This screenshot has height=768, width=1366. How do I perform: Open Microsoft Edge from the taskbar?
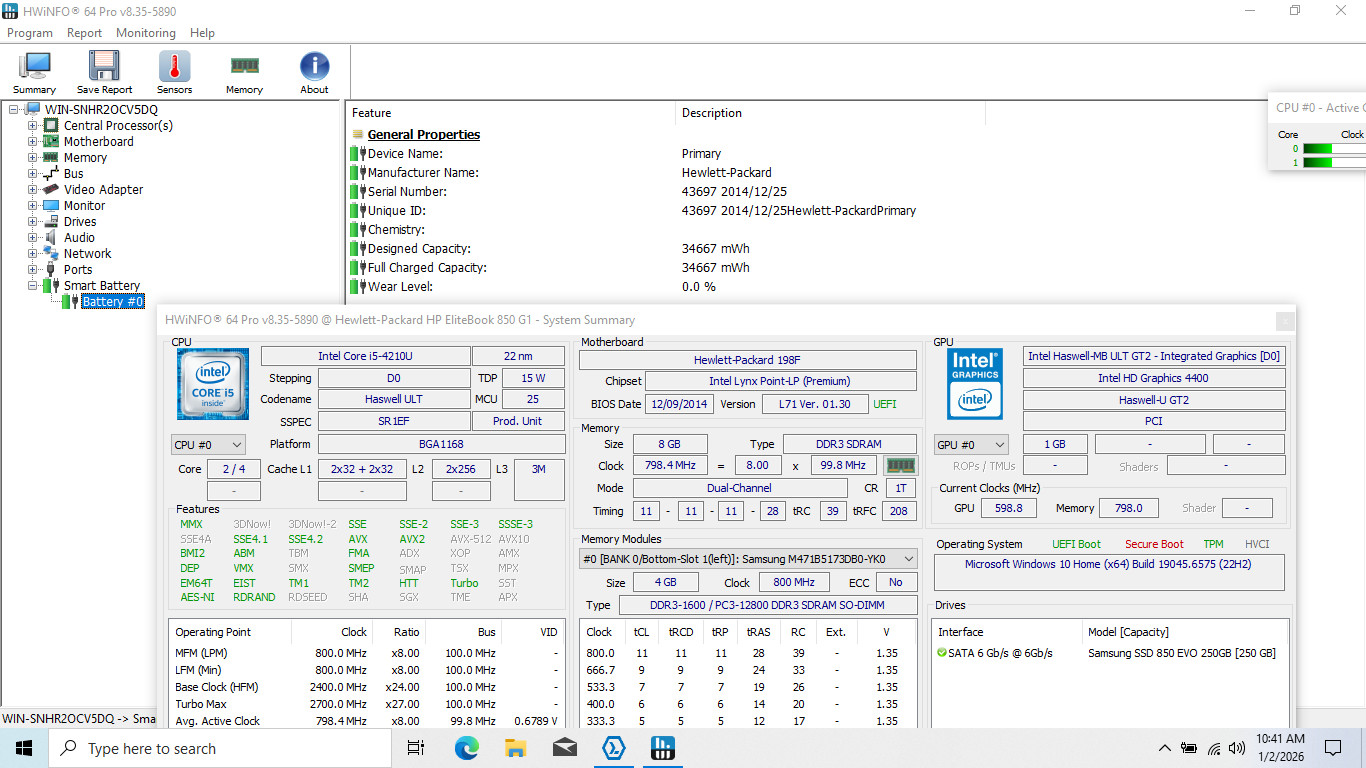tap(467, 748)
